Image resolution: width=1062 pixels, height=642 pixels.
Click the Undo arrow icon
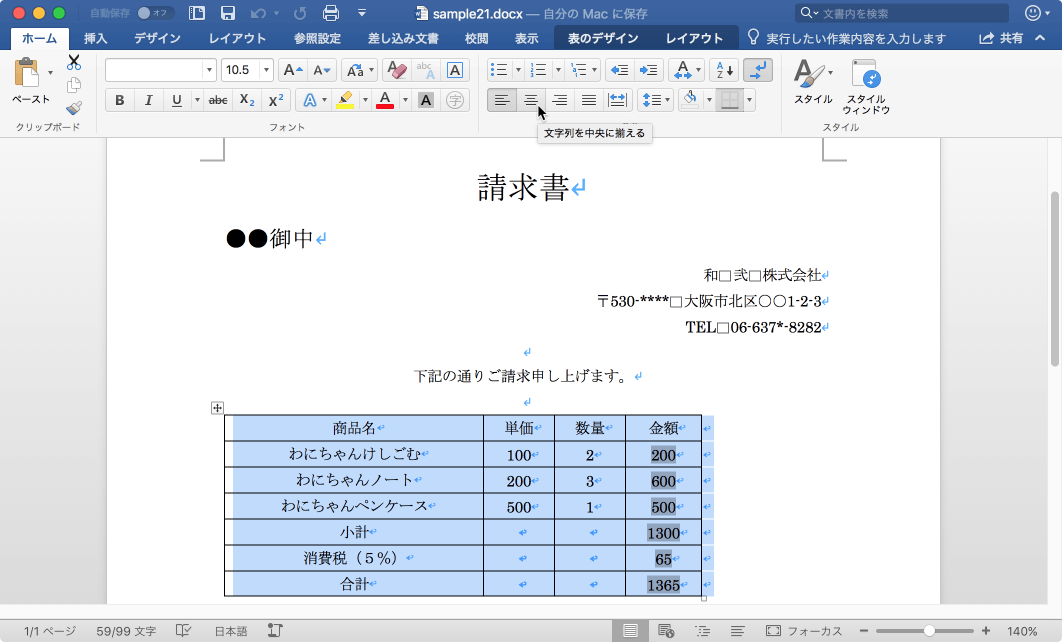[x=258, y=13]
